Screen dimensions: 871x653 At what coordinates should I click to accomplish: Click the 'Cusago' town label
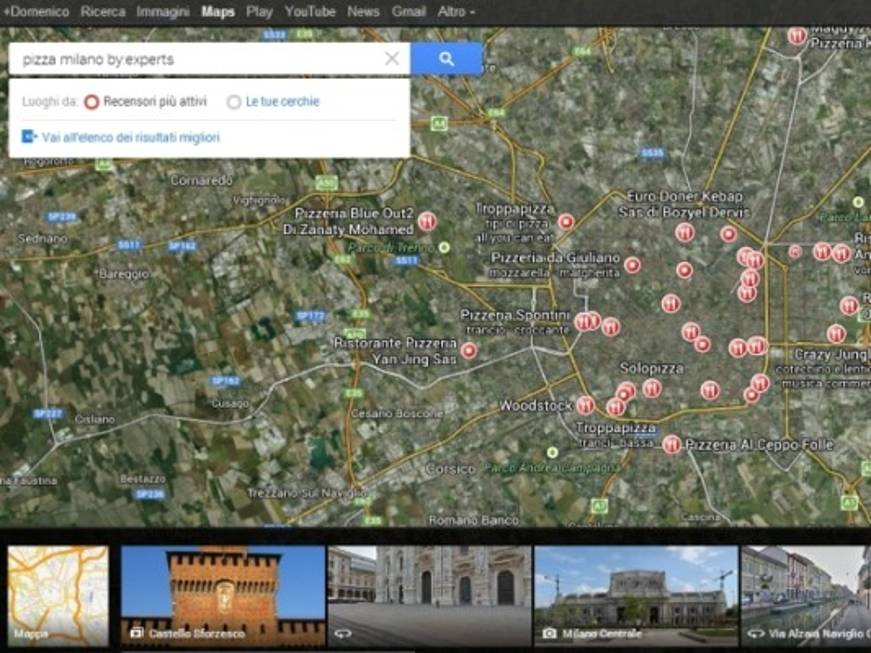(229, 403)
